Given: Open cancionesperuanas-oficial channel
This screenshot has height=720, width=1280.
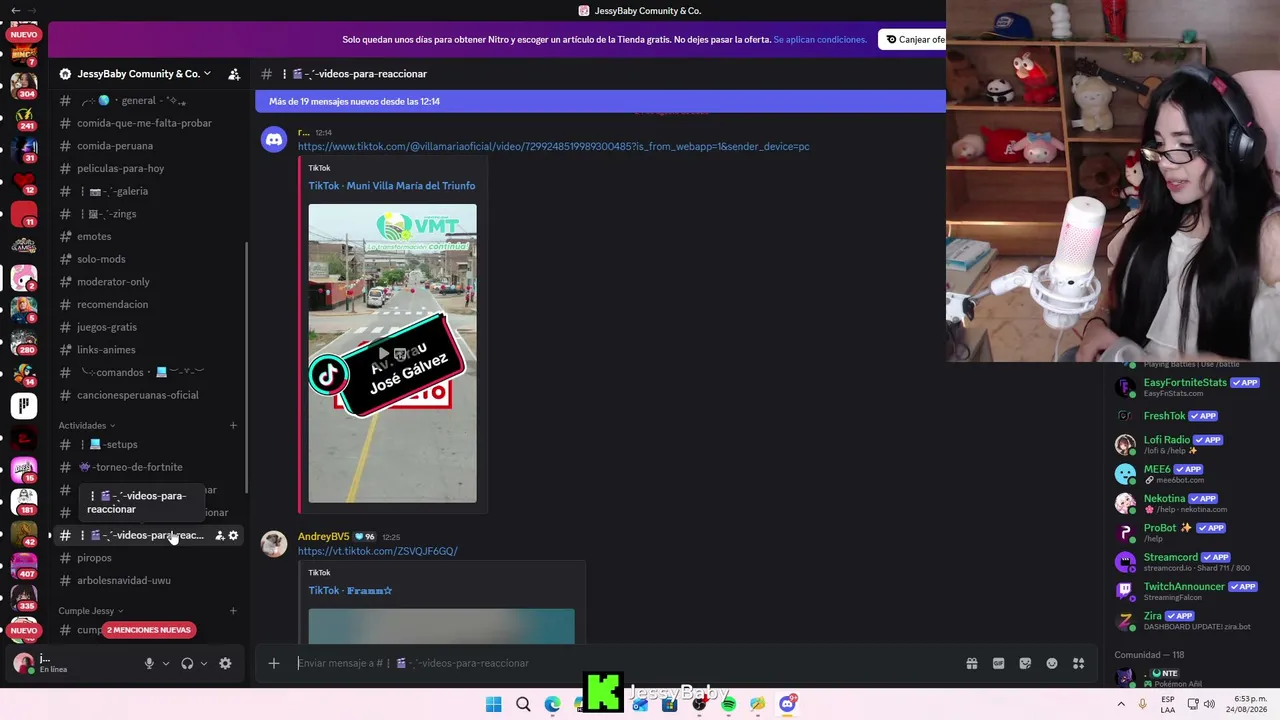Looking at the screenshot, I should pyautogui.click(x=145, y=395).
